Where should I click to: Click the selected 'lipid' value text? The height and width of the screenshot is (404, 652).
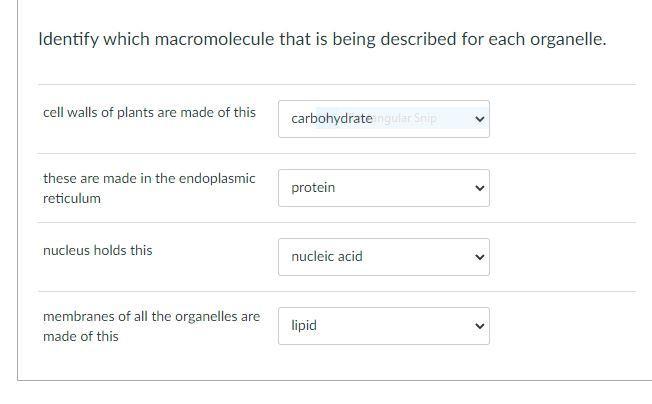click(x=304, y=326)
